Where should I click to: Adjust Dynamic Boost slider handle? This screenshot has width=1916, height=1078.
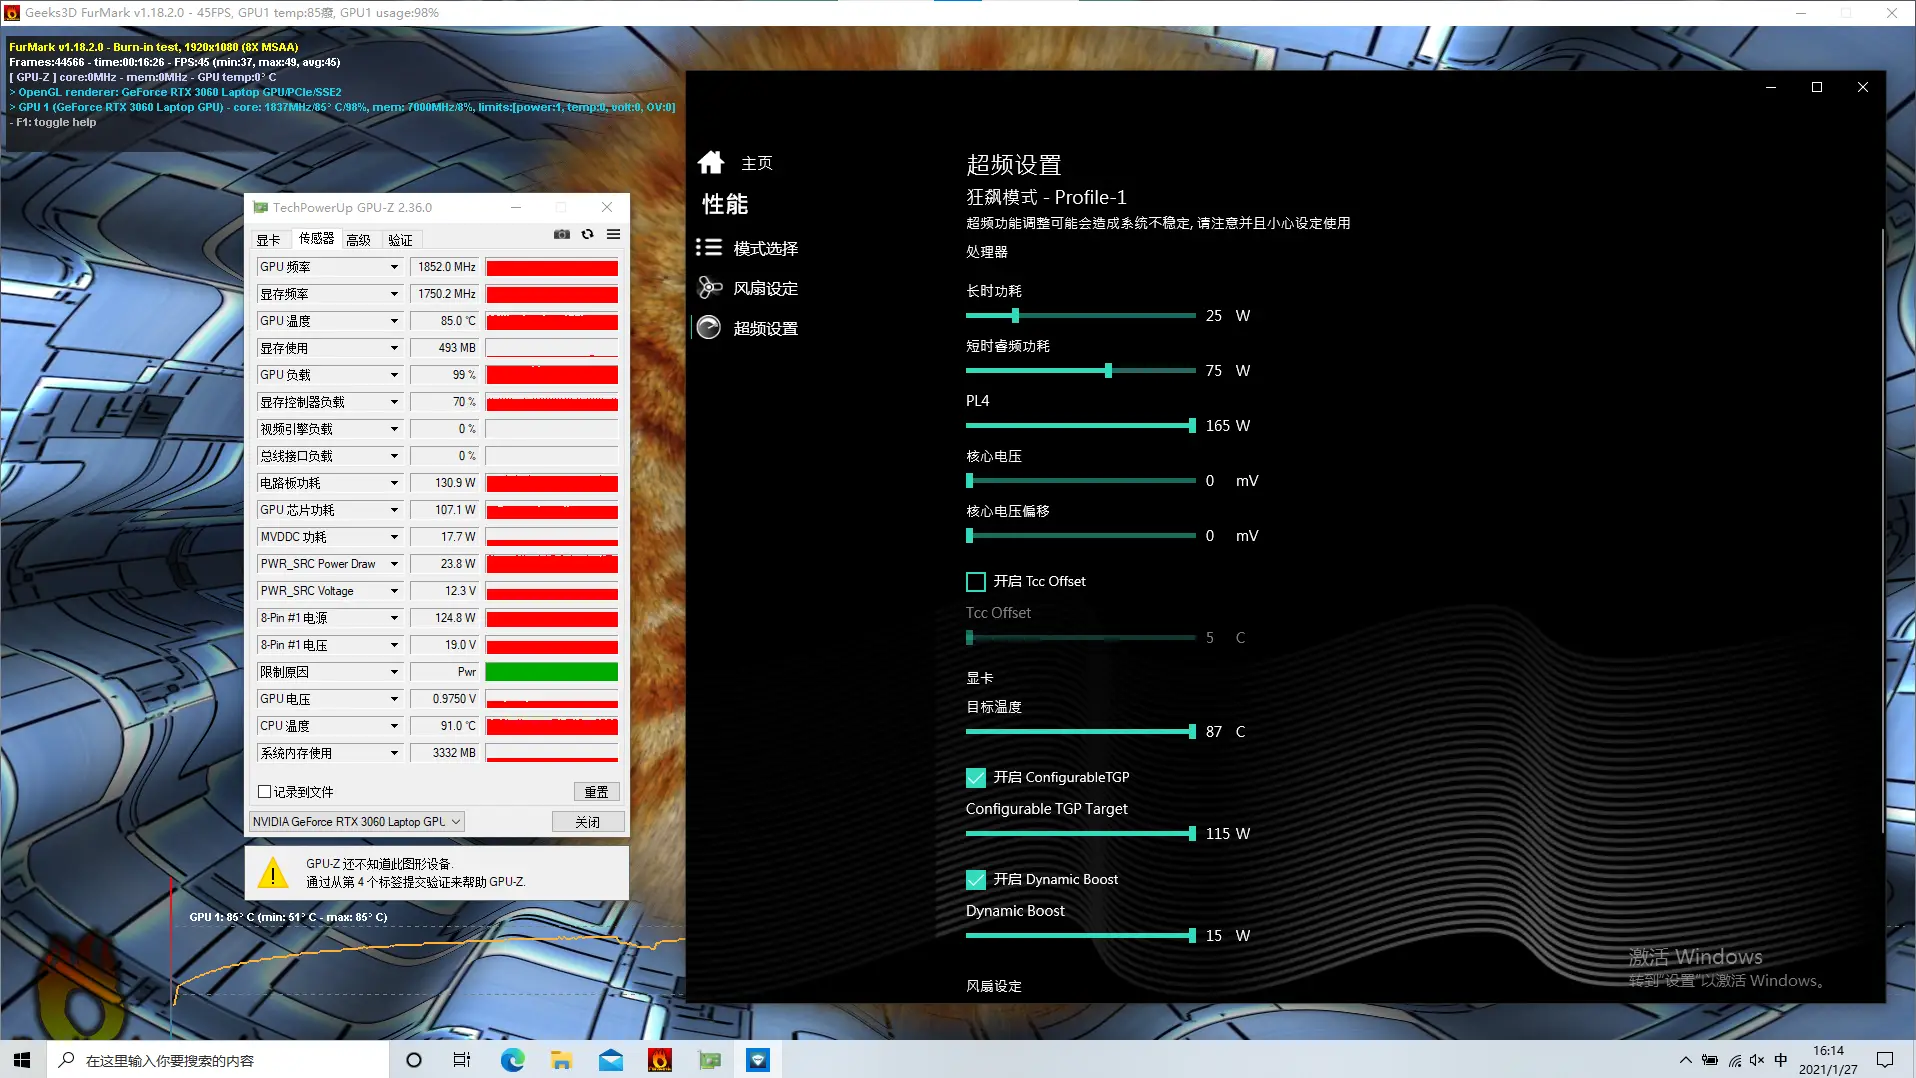point(1192,936)
